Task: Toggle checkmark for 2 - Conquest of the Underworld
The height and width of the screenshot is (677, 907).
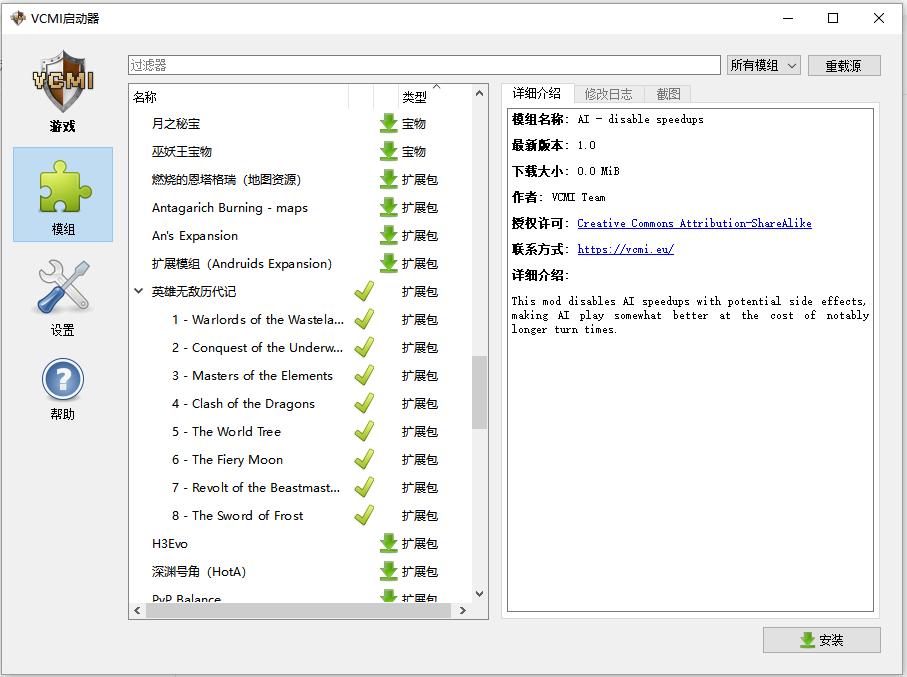Action: coord(364,347)
